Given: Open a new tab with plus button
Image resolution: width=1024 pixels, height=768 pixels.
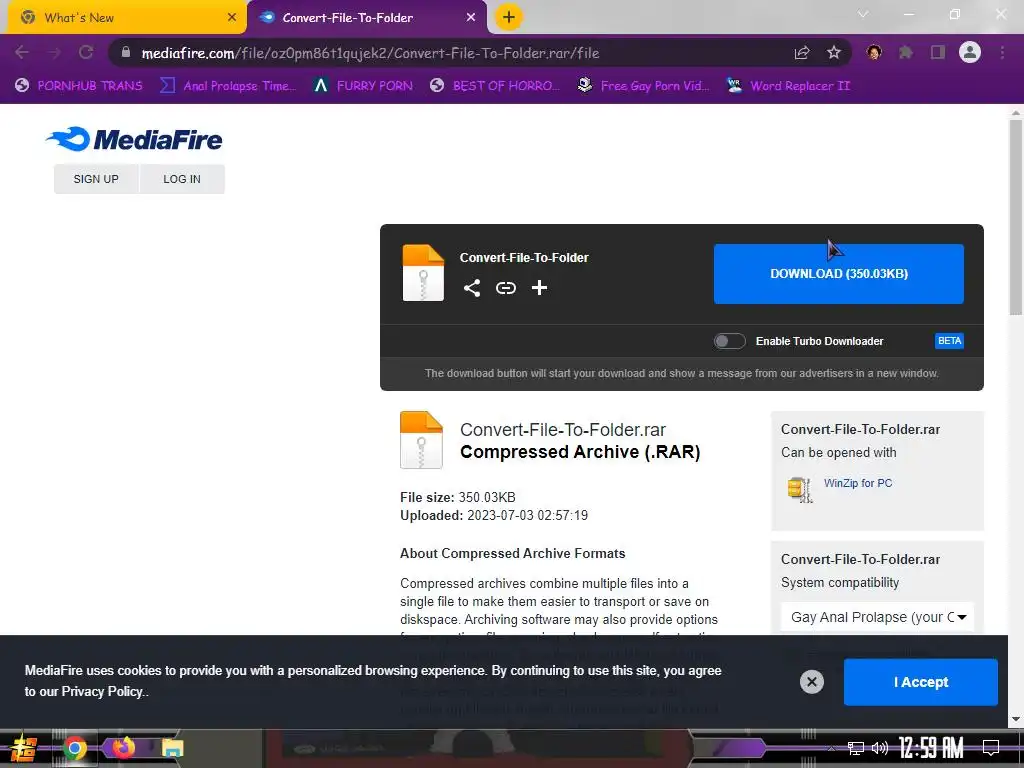Looking at the screenshot, I should pos(509,17).
